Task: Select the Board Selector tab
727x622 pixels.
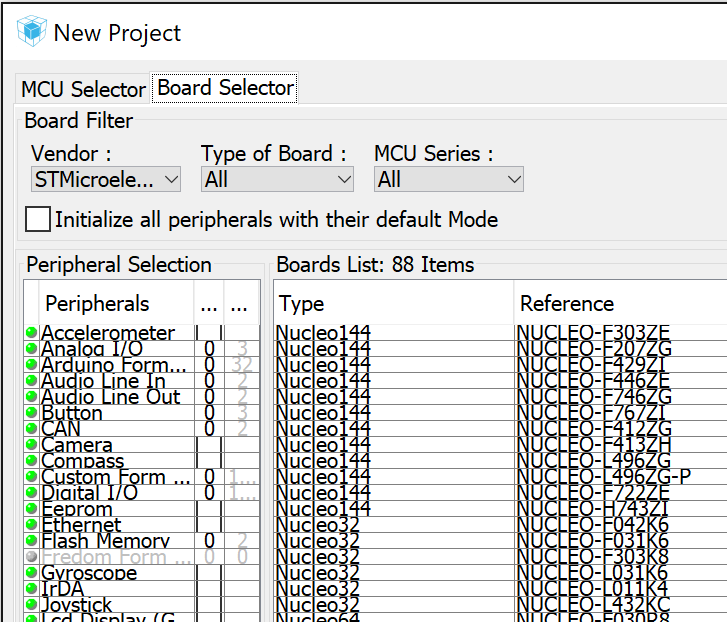Action: tap(226, 88)
